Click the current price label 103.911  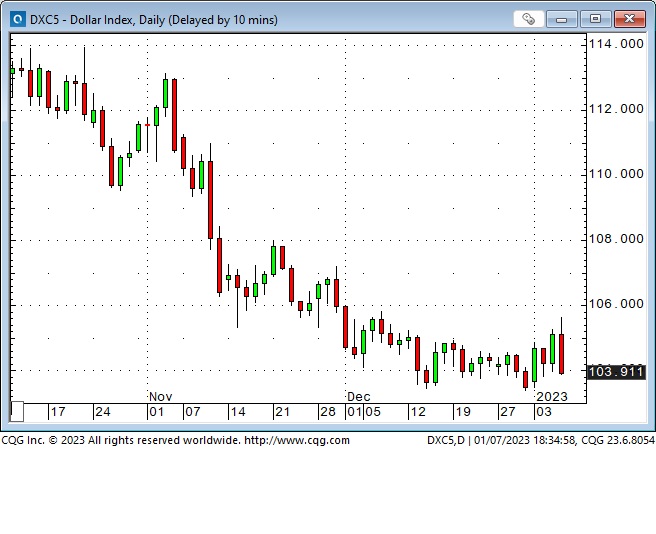616,372
